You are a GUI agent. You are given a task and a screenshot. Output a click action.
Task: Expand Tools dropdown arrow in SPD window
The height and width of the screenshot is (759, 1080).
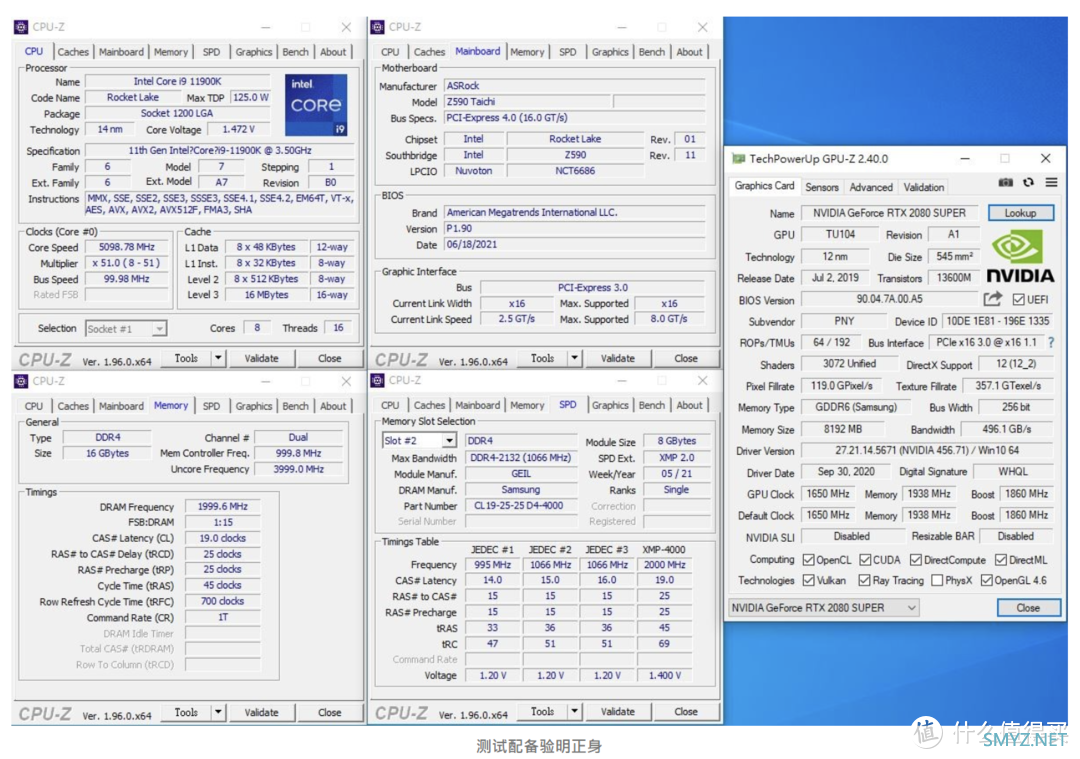(574, 711)
